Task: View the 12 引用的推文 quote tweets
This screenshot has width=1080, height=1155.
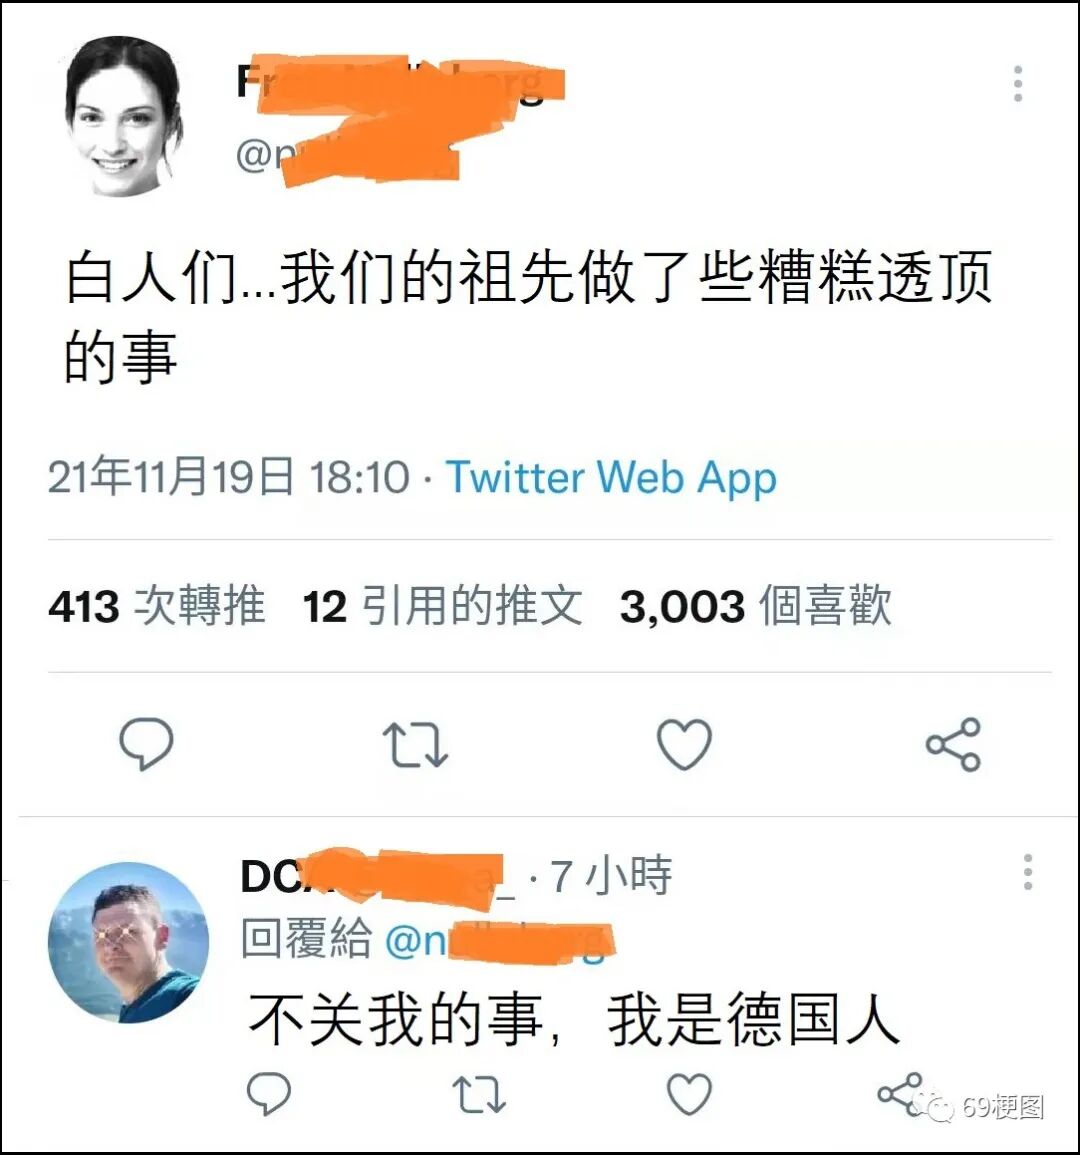Action: click(443, 605)
